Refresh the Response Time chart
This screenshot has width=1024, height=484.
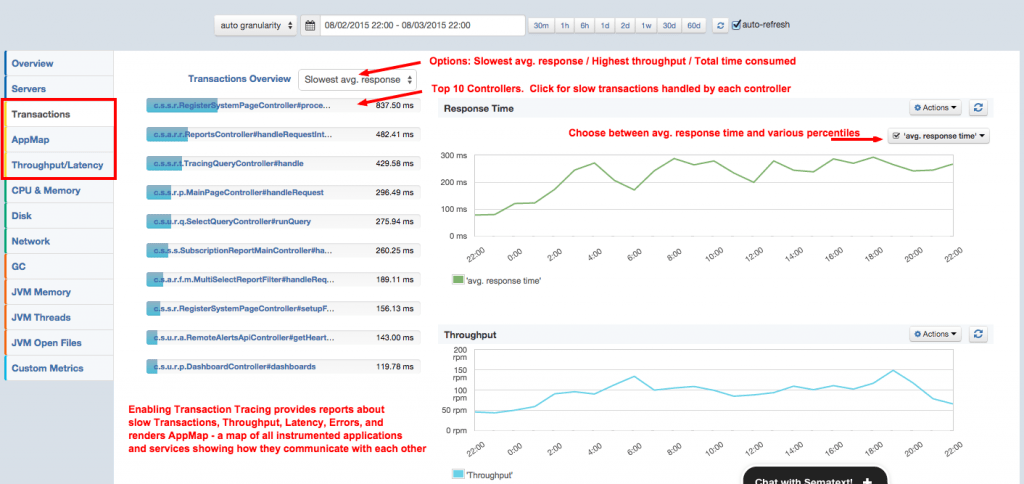click(979, 108)
